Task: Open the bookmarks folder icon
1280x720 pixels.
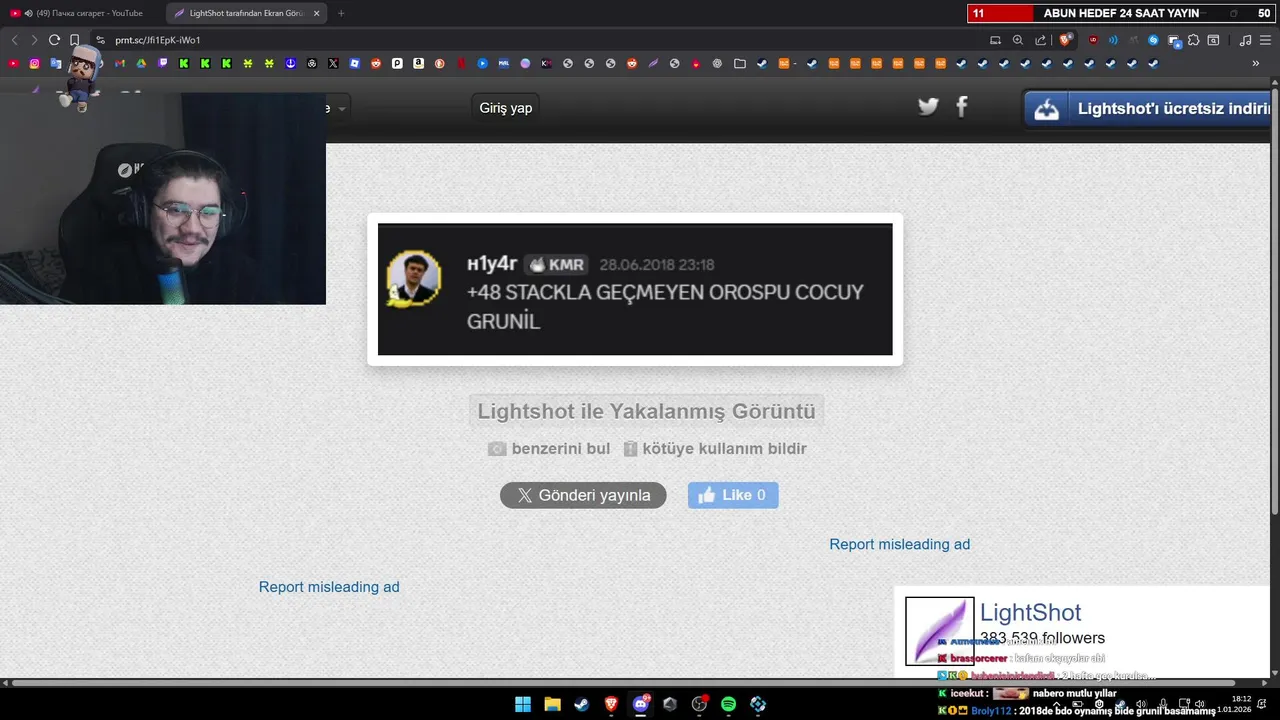Action: pos(739,63)
